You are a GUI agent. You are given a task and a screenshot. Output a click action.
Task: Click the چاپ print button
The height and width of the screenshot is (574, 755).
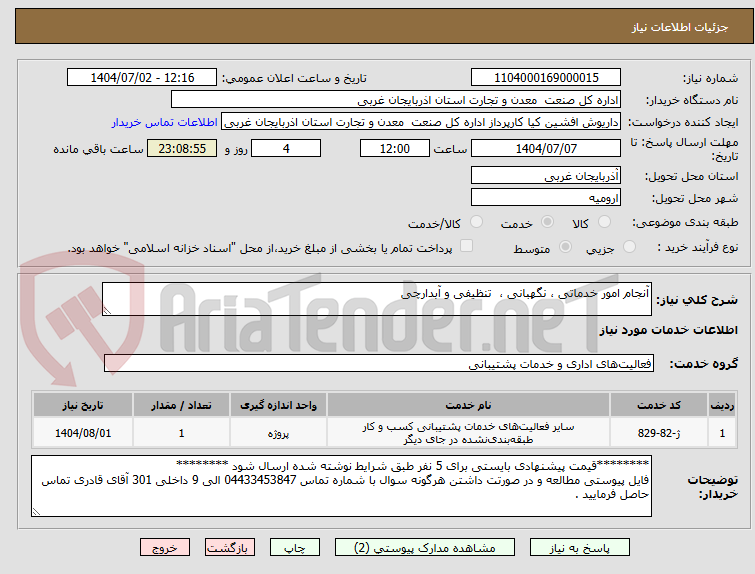tap(295, 548)
